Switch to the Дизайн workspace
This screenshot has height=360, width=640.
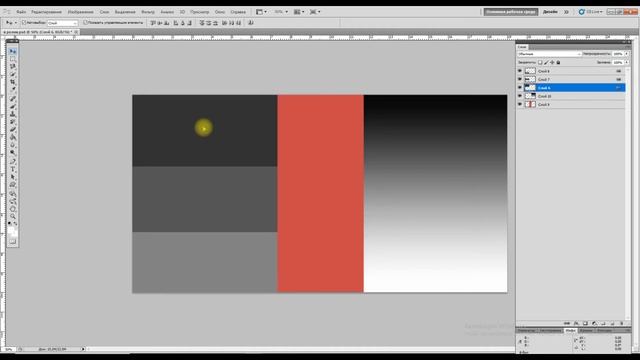tap(550, 12)
